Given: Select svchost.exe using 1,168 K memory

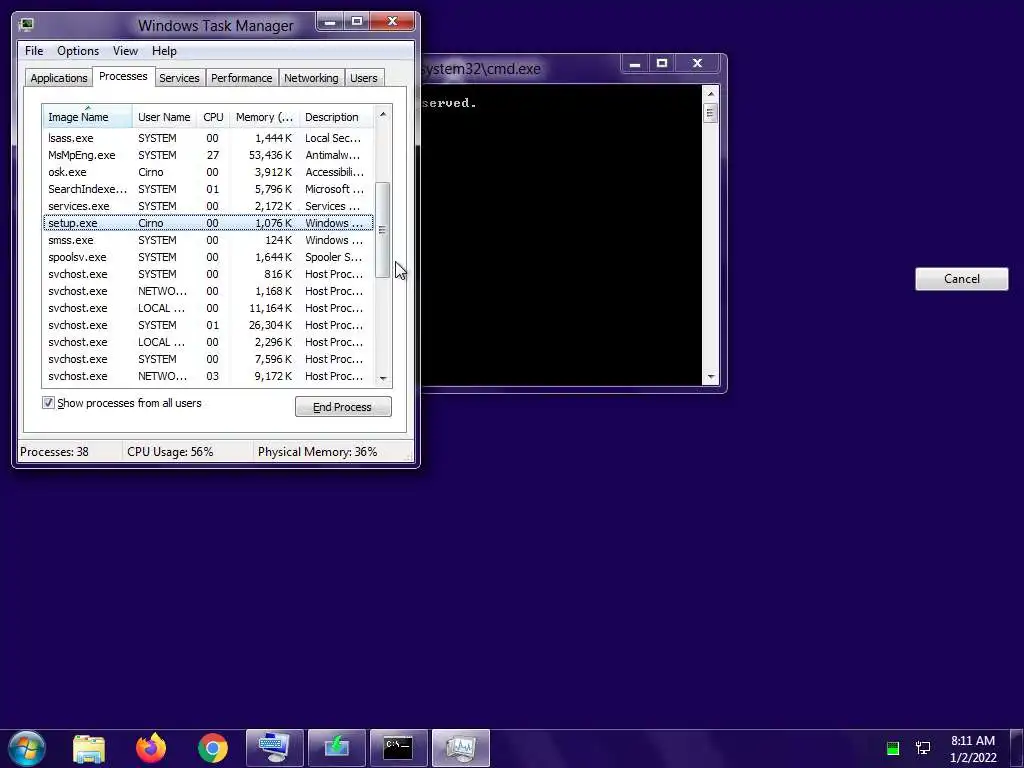Looking at the screenshot, I should coord(208,291).
